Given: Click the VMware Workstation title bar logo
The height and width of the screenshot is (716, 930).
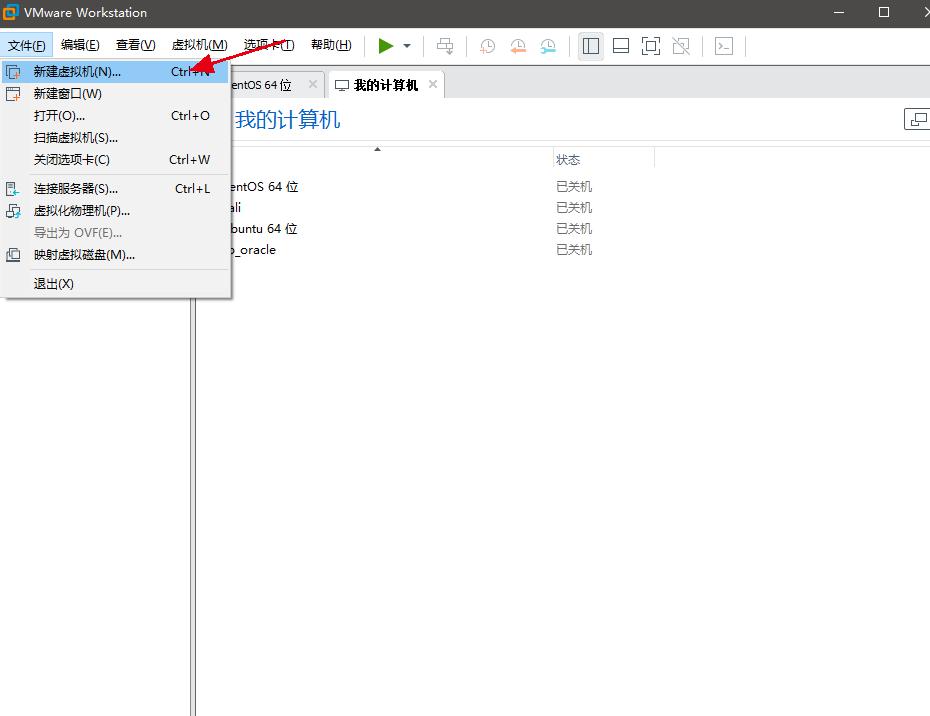Looking at the screenshot, I should pyautogui.click(x=11, y=12).
